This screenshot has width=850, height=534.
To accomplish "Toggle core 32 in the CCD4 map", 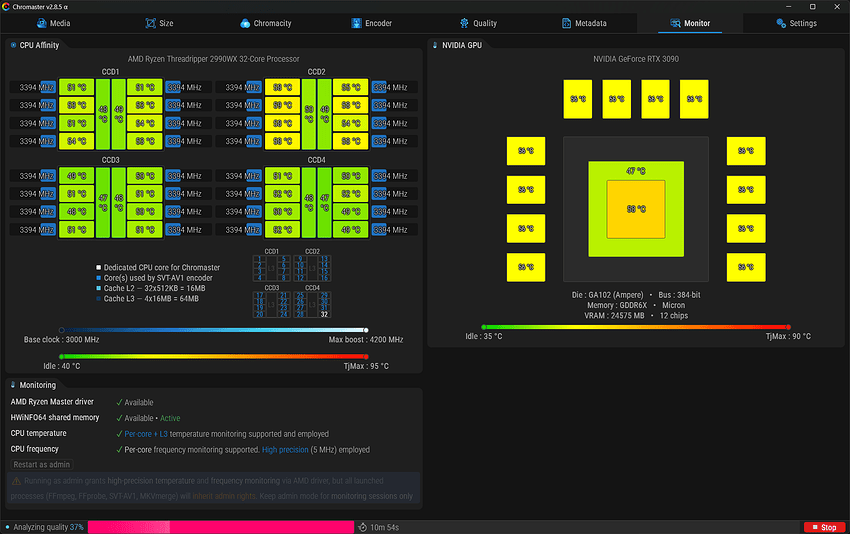I will tap(324, 314).
